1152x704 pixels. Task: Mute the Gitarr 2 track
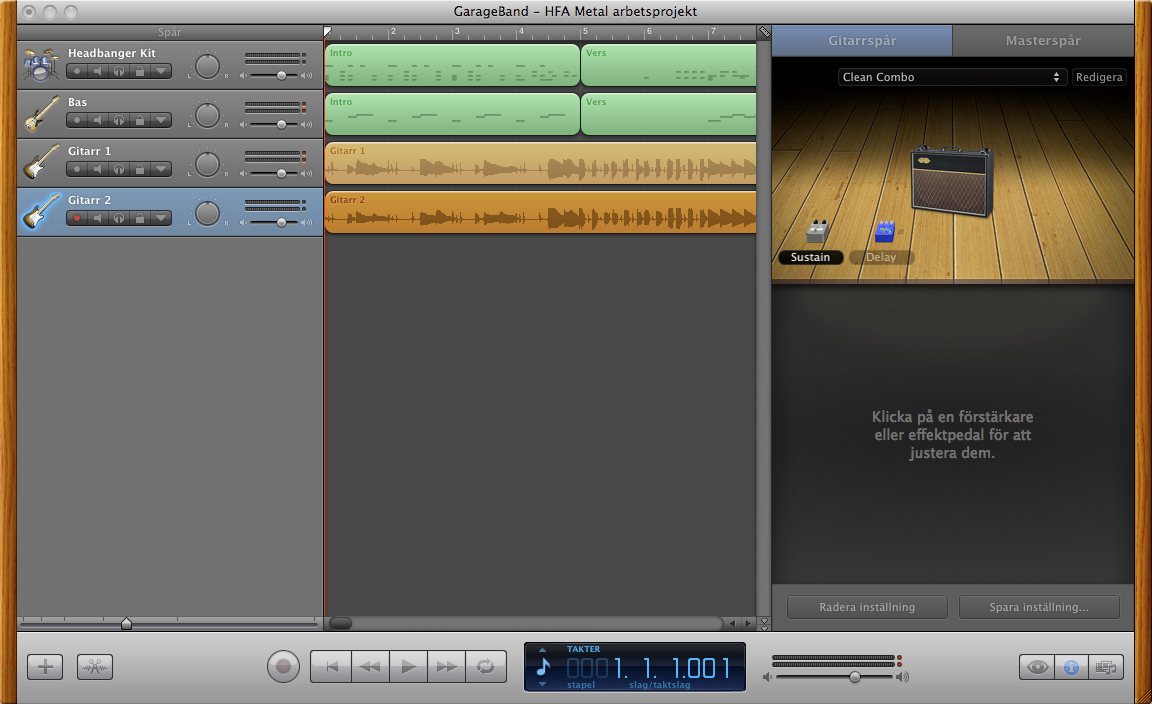pos(98,218)
